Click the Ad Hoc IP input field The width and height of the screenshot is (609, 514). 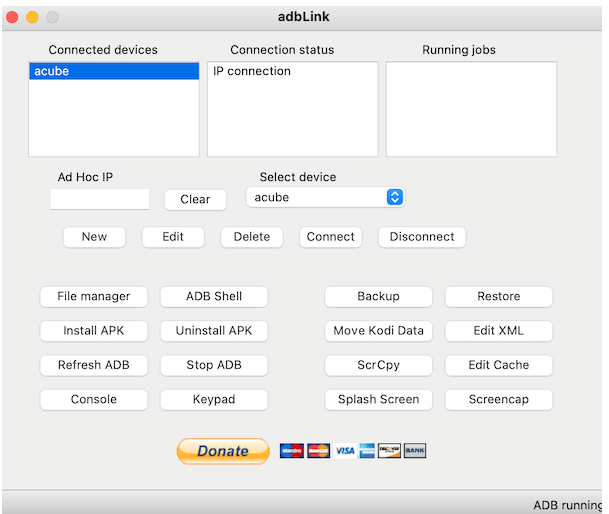pyautogui.click(x=100, y=199)
